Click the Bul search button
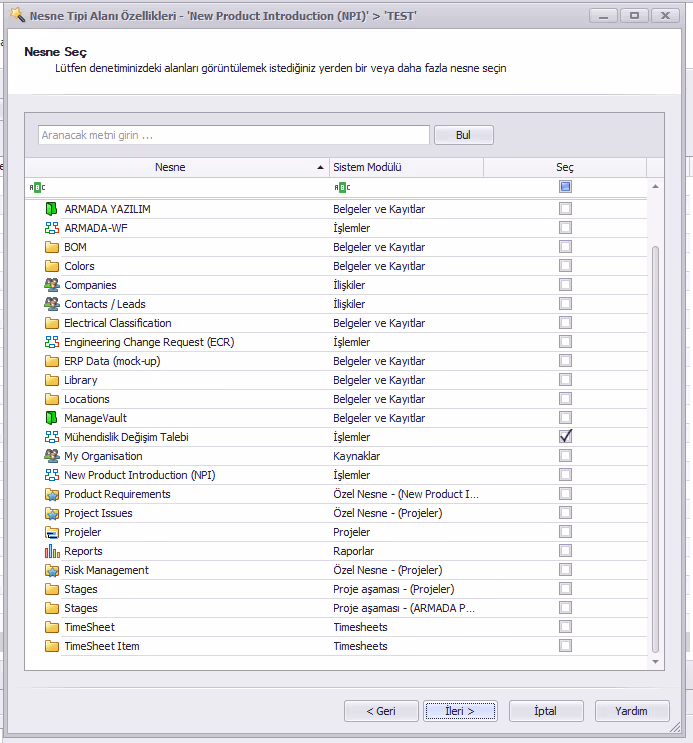The height and width of the screenshot is (743, 693). coord(464,135)
